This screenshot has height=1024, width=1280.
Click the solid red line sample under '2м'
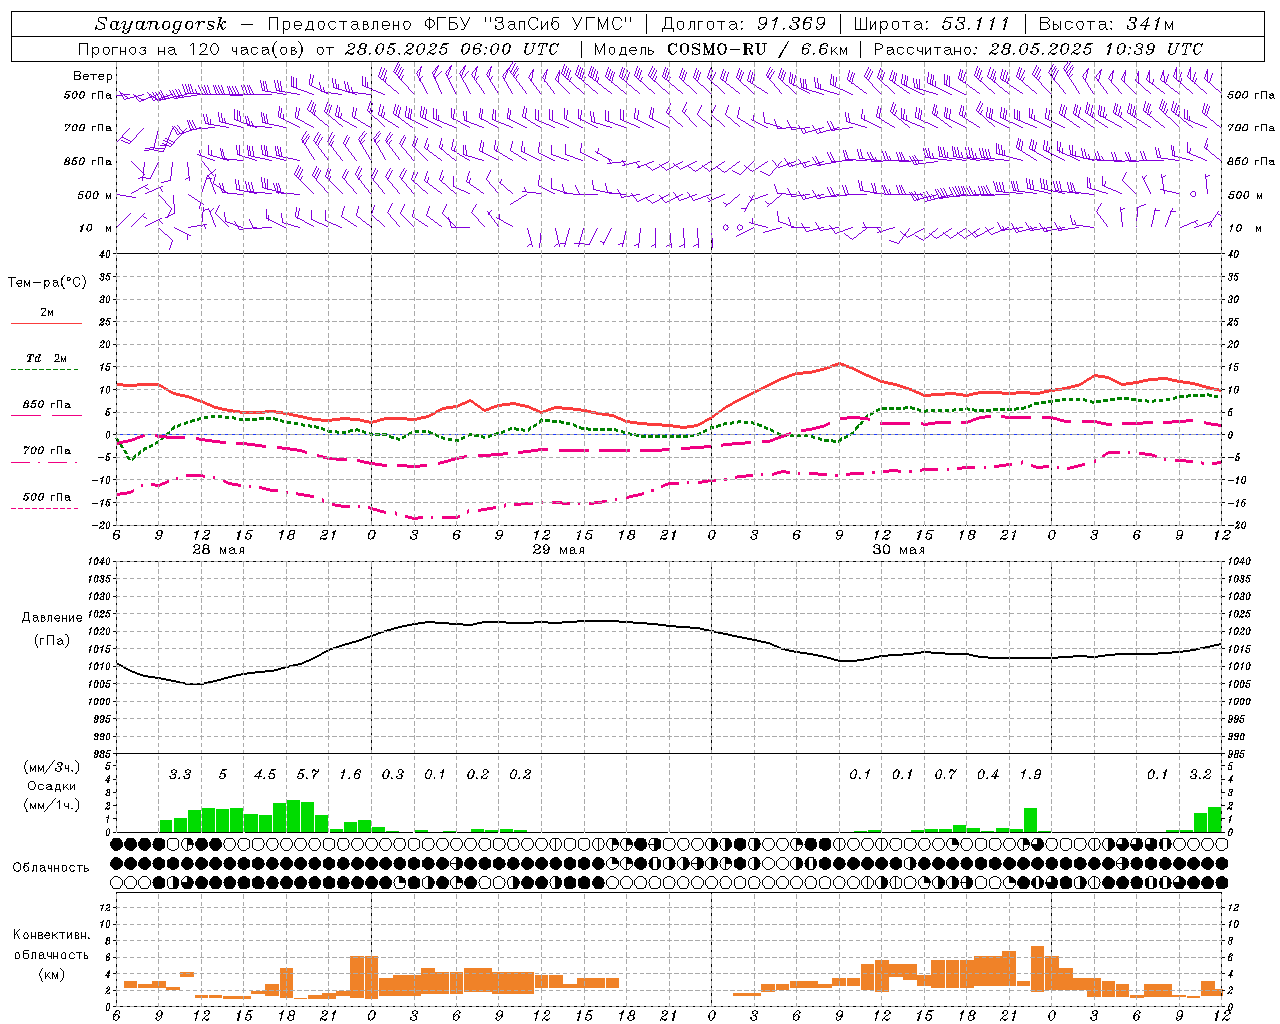click(x=46, y=324)
